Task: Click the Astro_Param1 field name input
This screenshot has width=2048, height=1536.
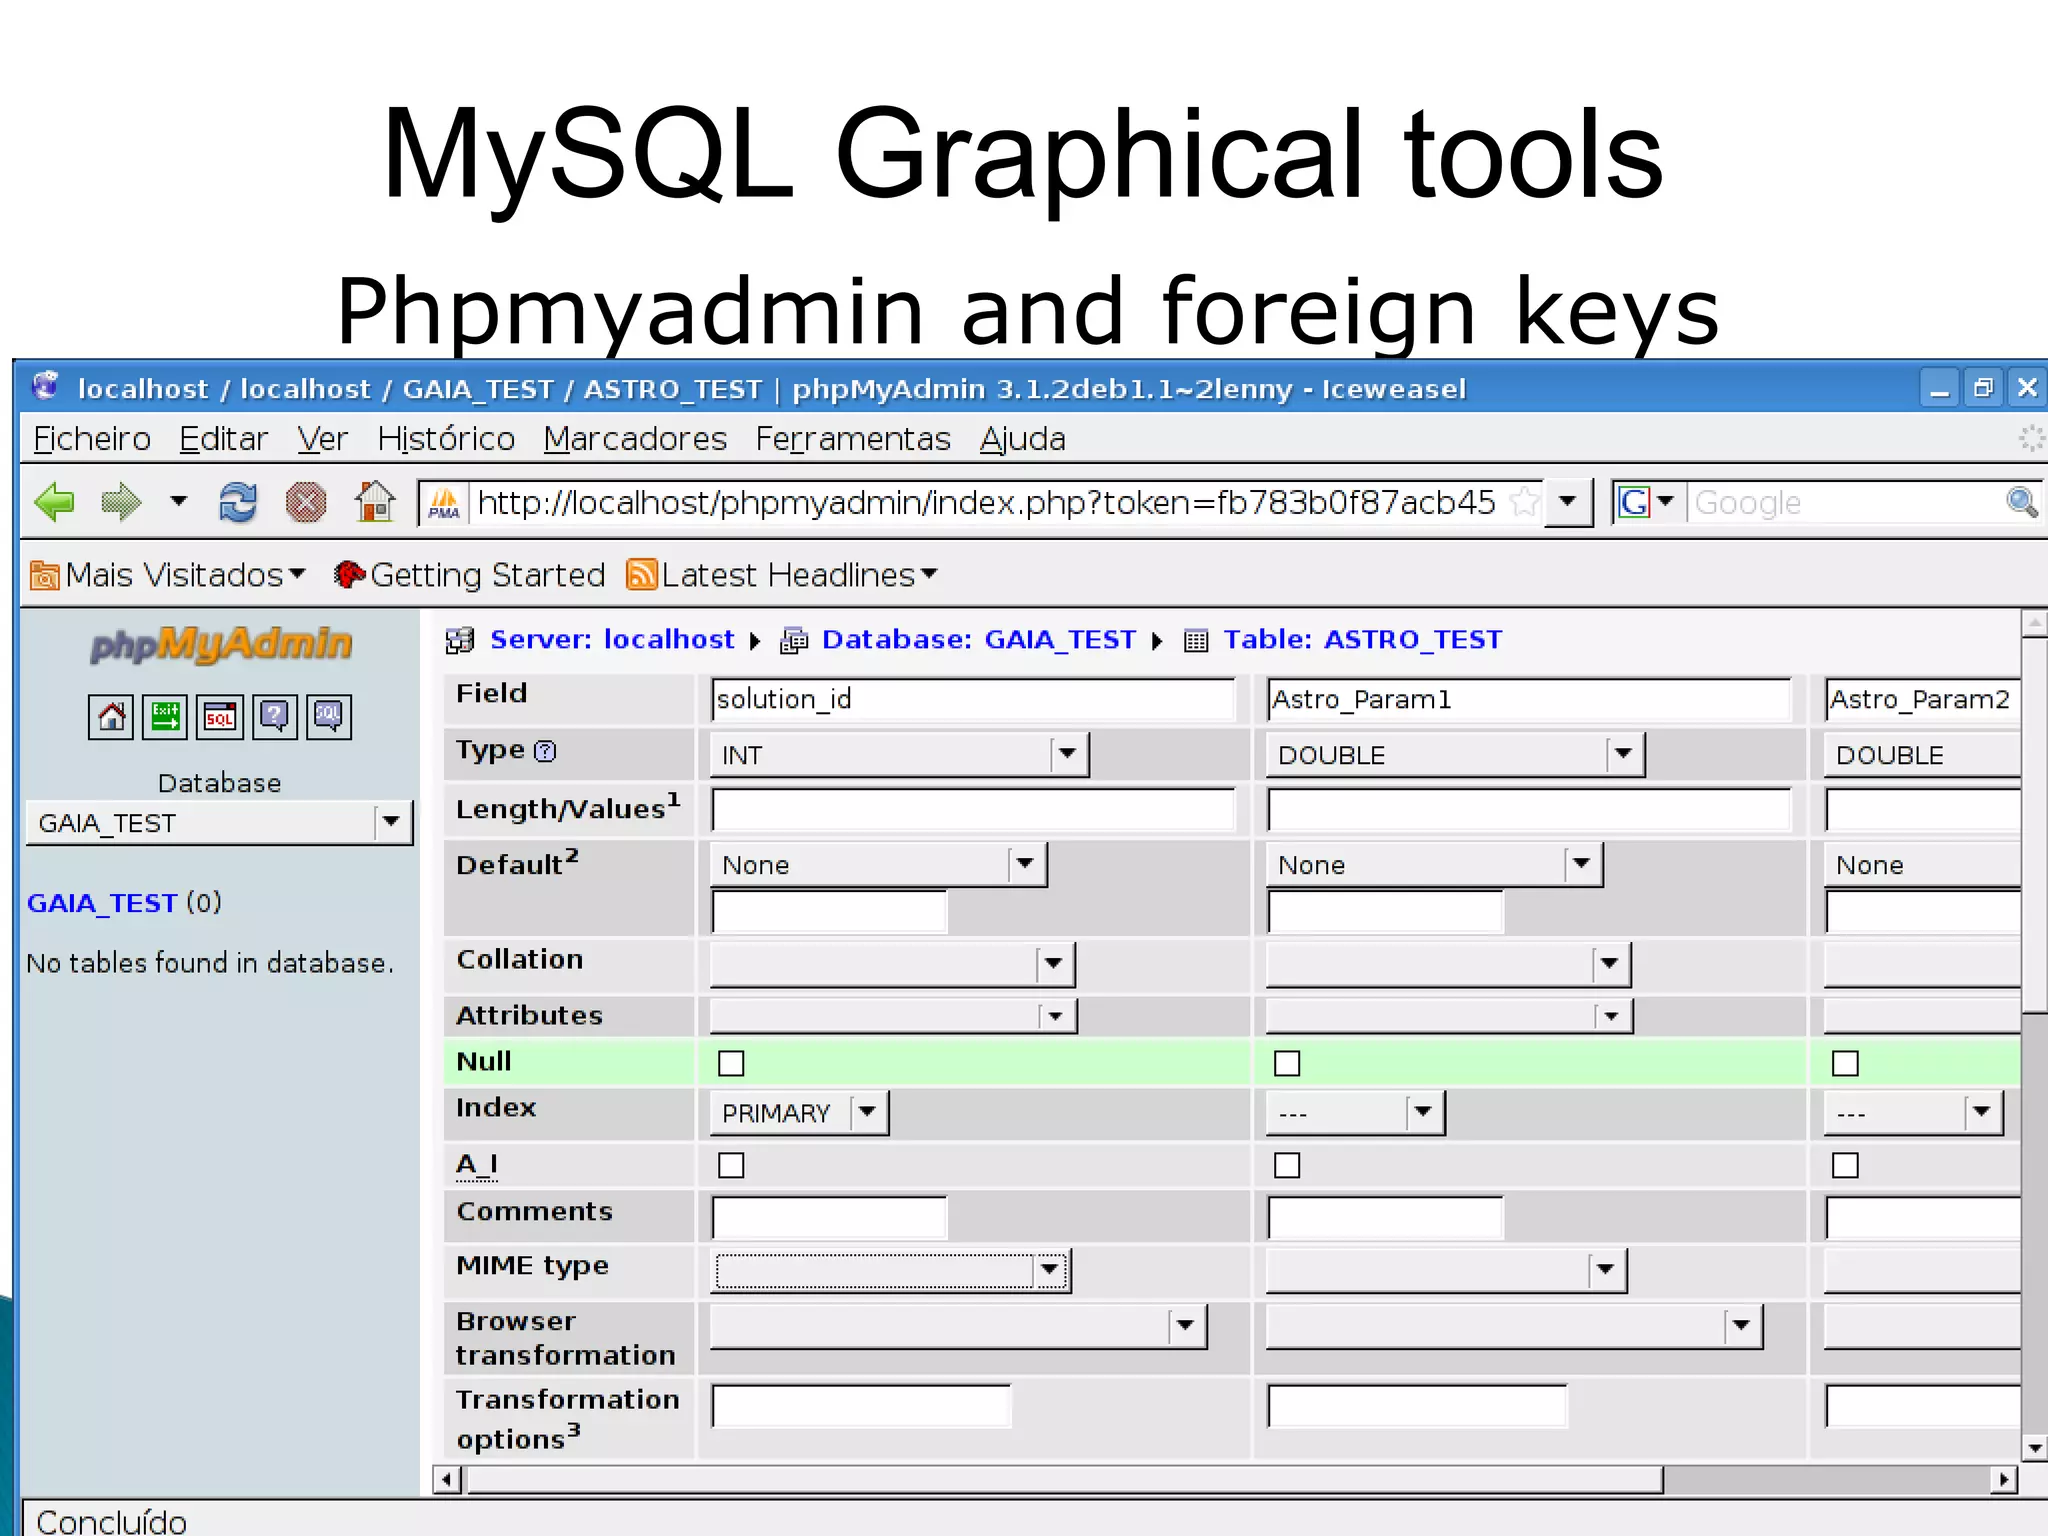Action: (1529, 699)
